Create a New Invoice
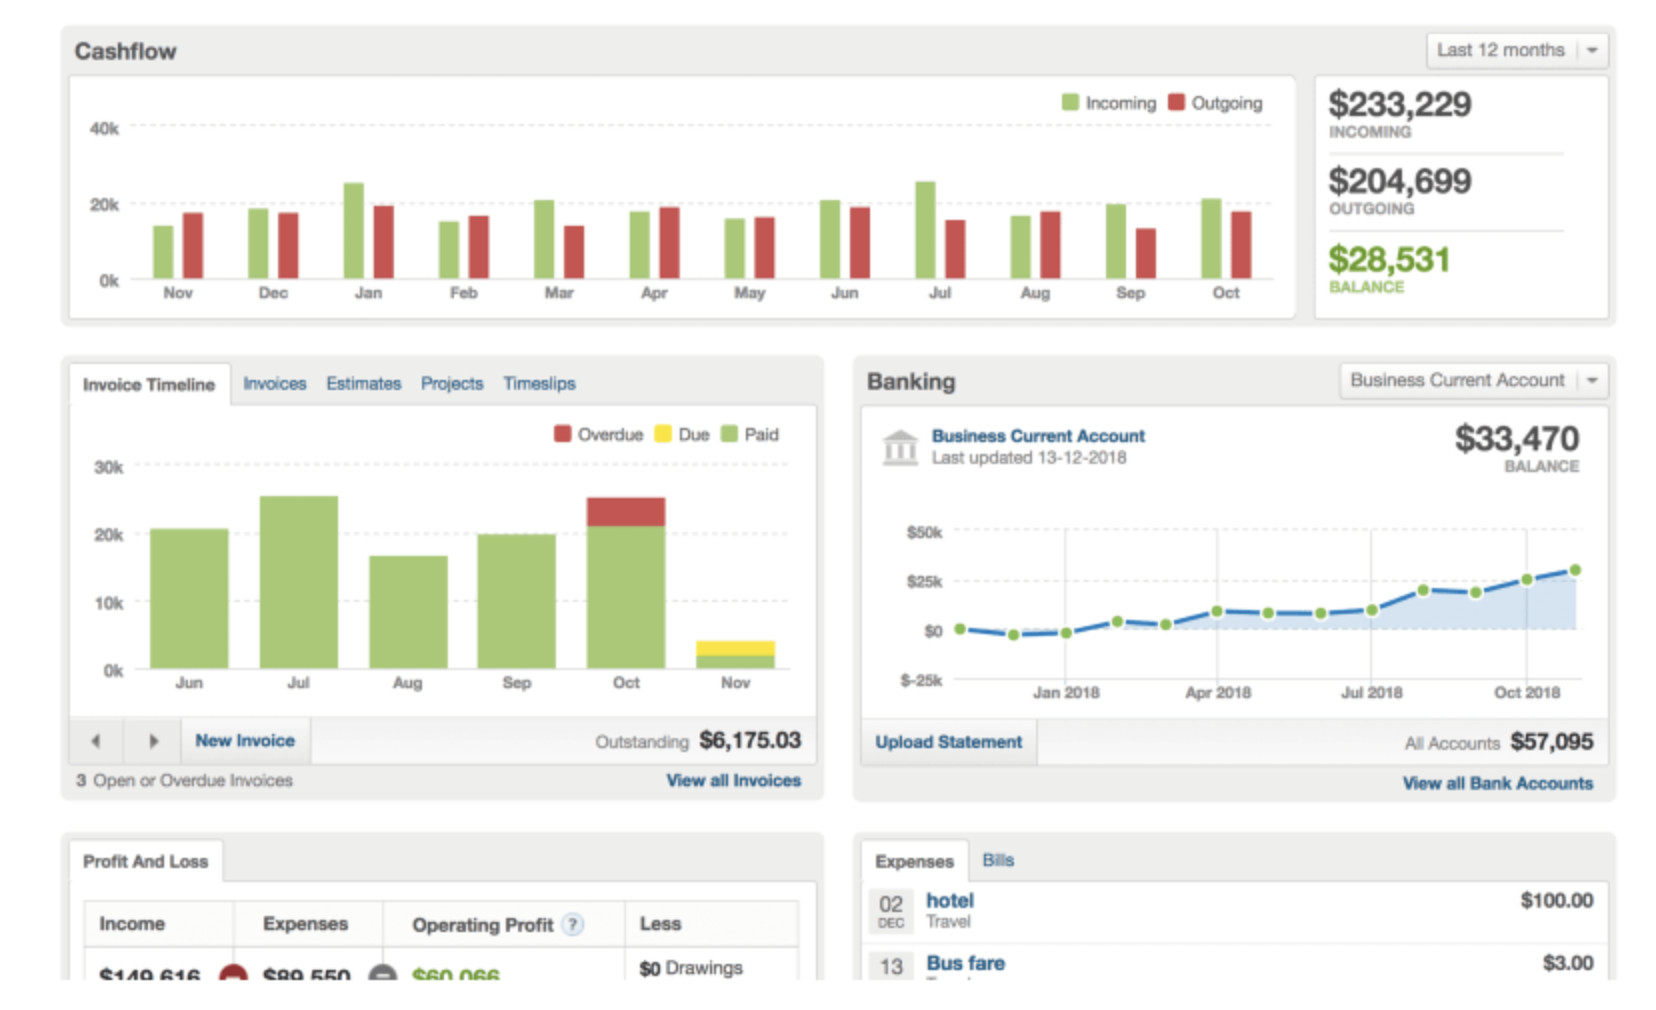 pyautogui.click(x=245, y=741)
